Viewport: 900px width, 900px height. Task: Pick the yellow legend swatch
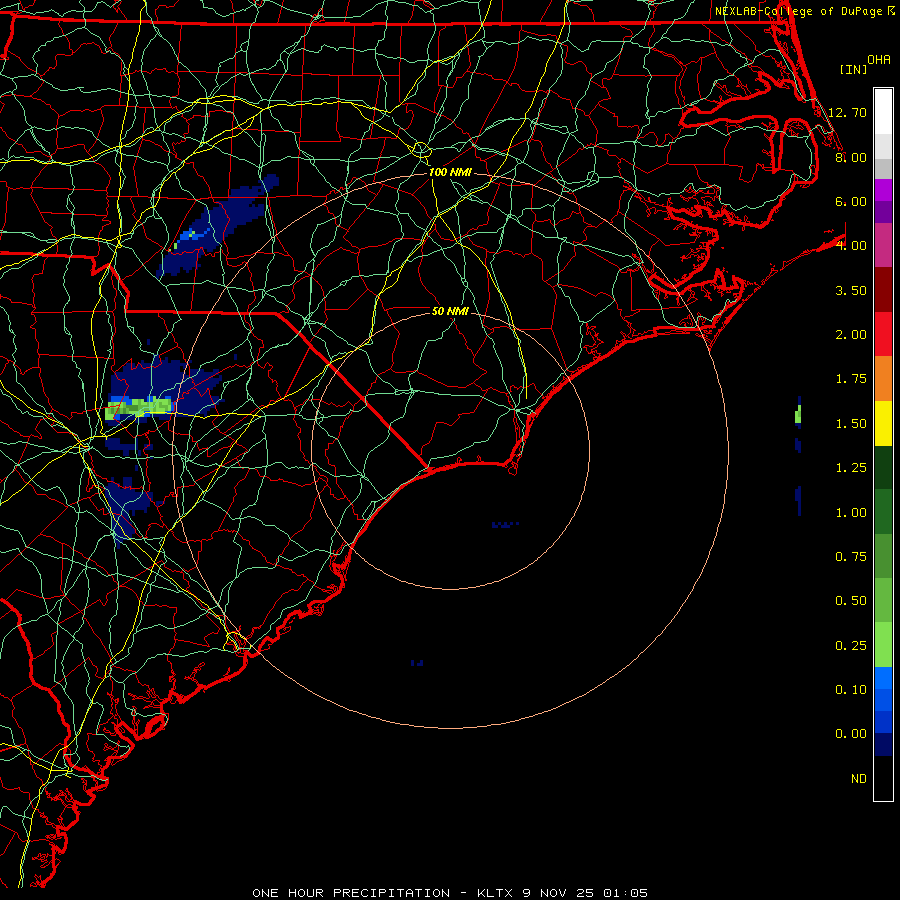(883, 423)
